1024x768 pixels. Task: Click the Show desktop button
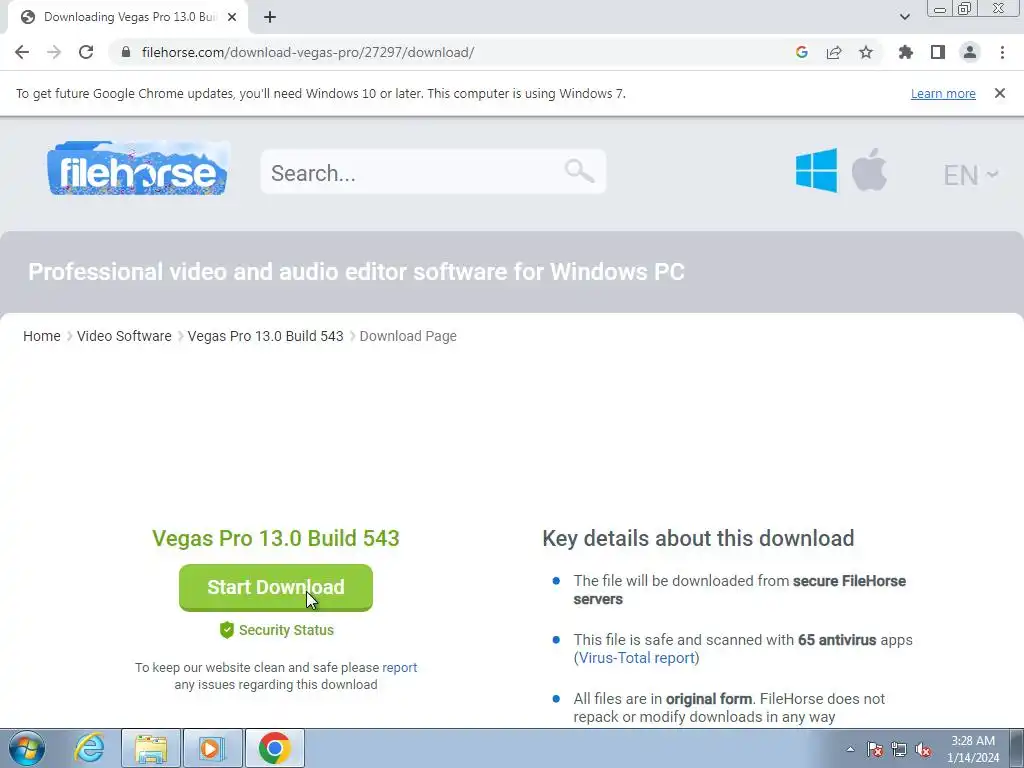(x=1017, y=748)
